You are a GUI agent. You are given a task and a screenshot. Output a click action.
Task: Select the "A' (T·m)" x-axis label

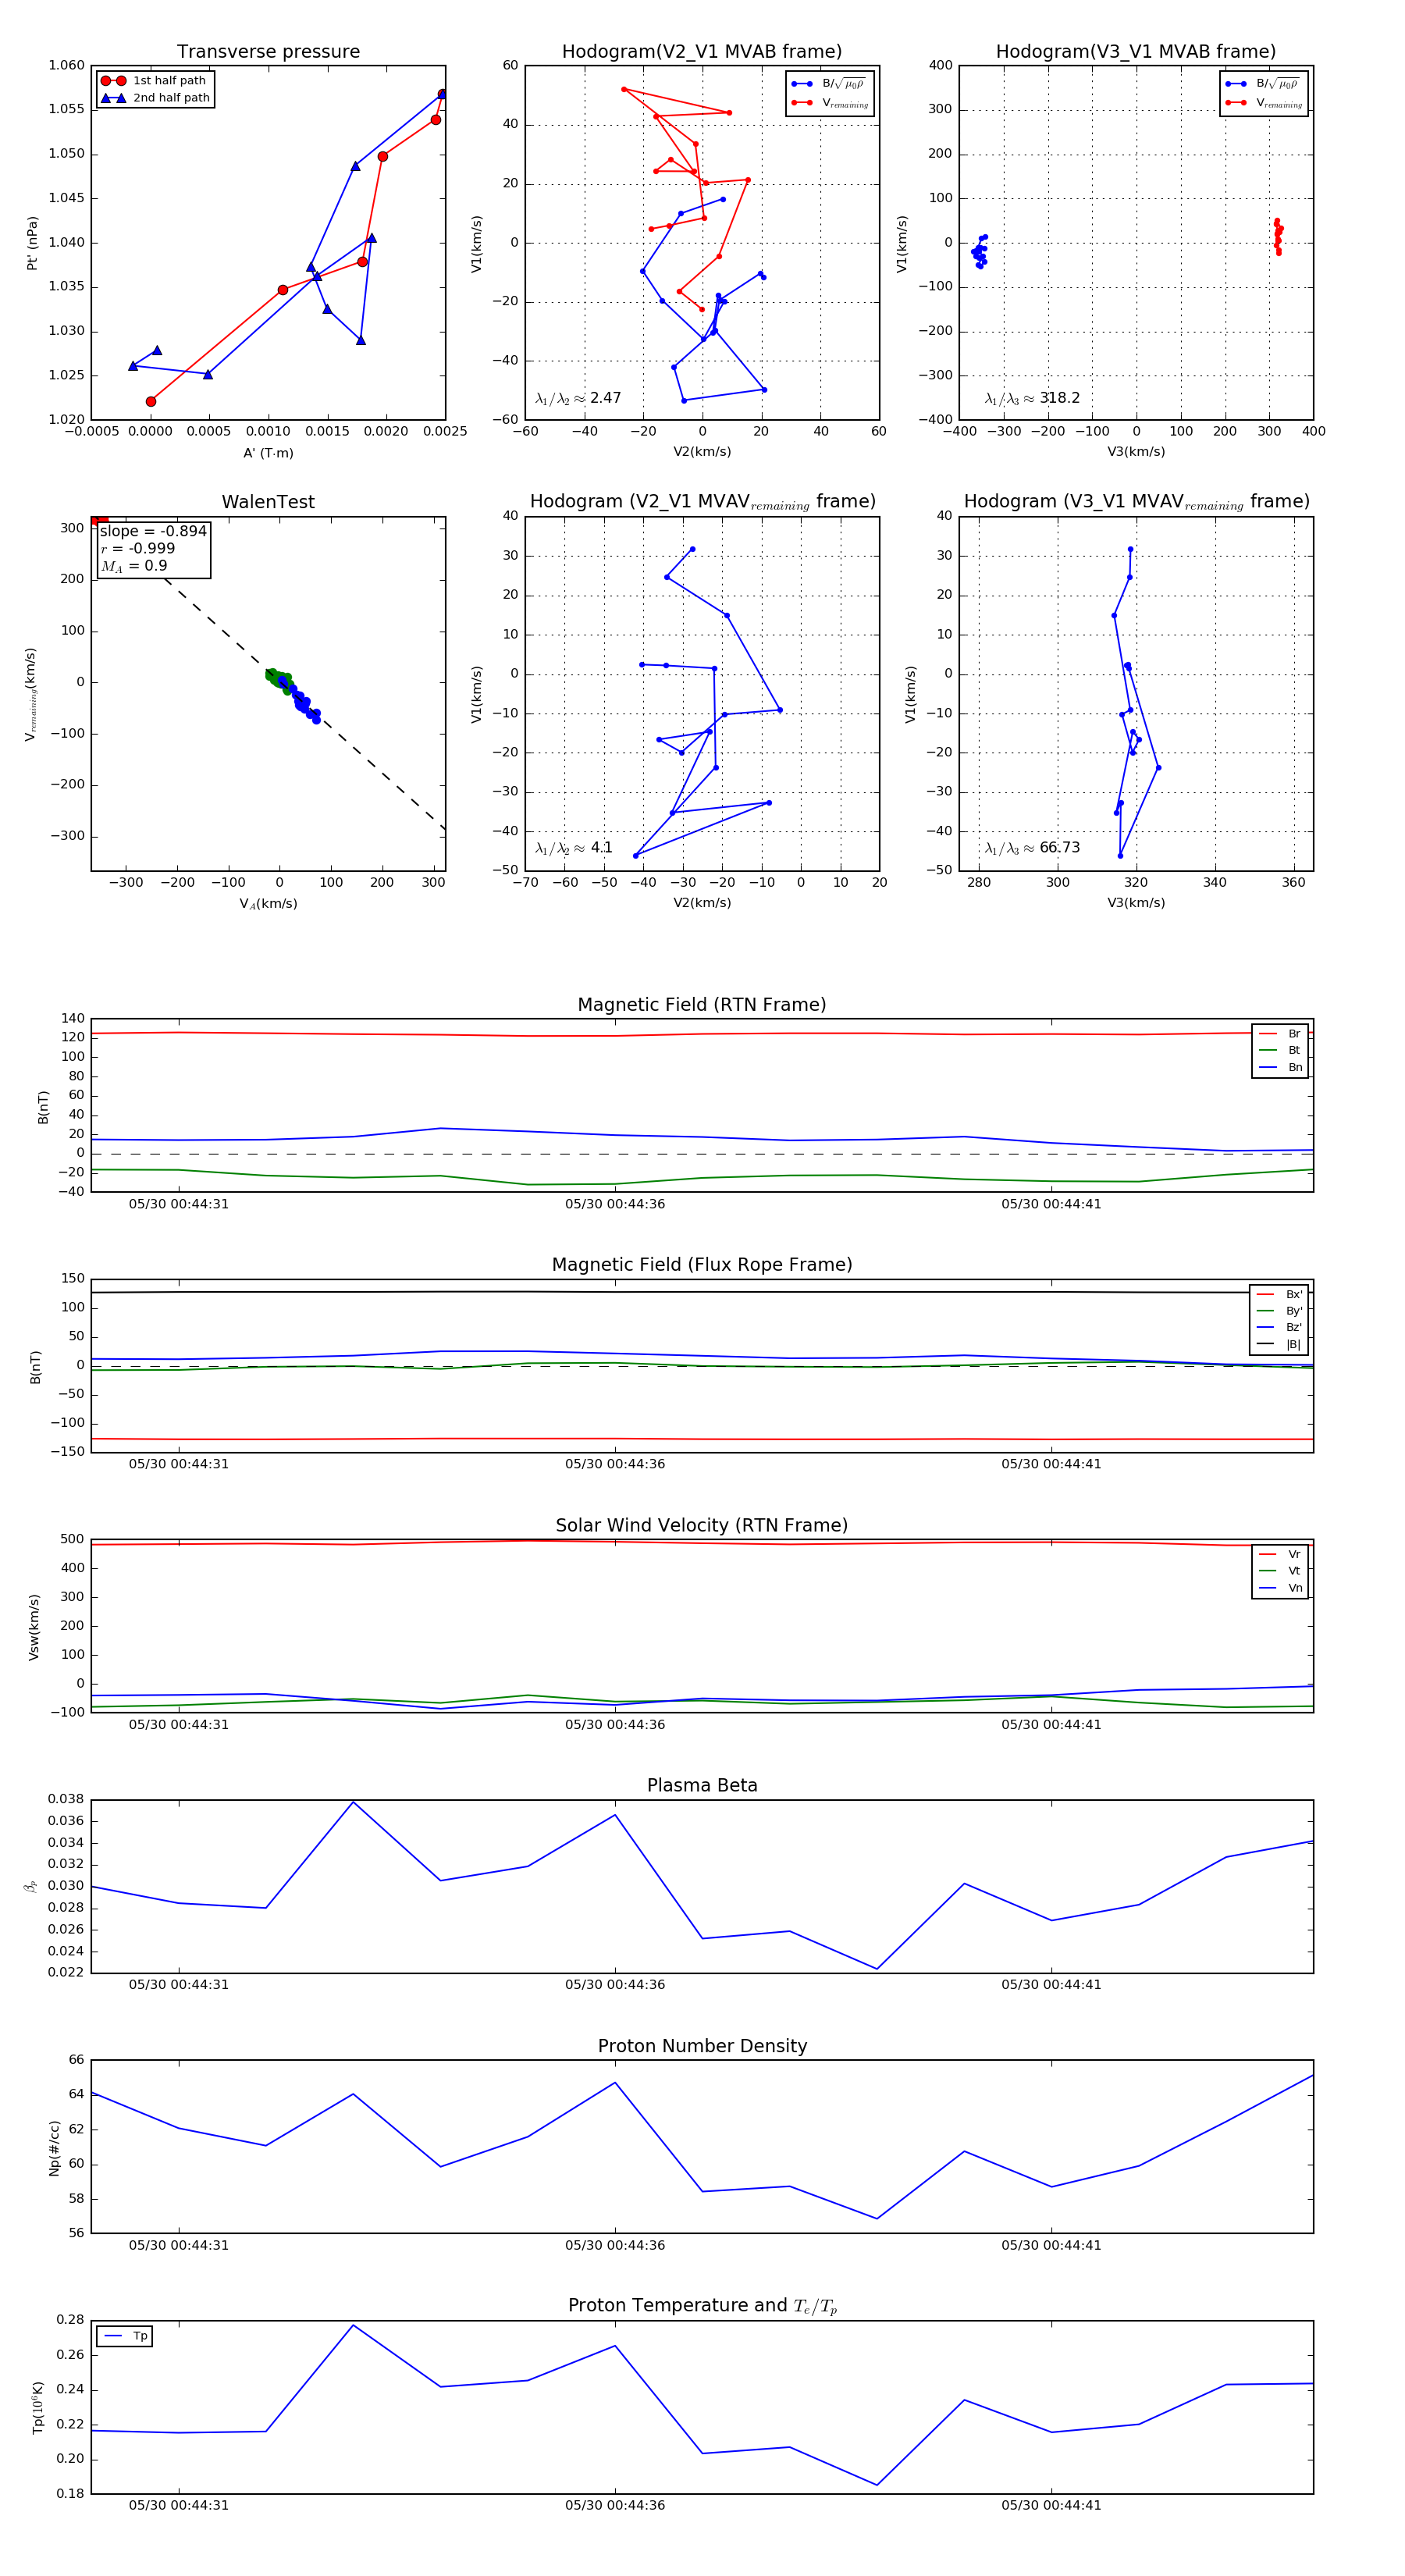click(268, 453)
